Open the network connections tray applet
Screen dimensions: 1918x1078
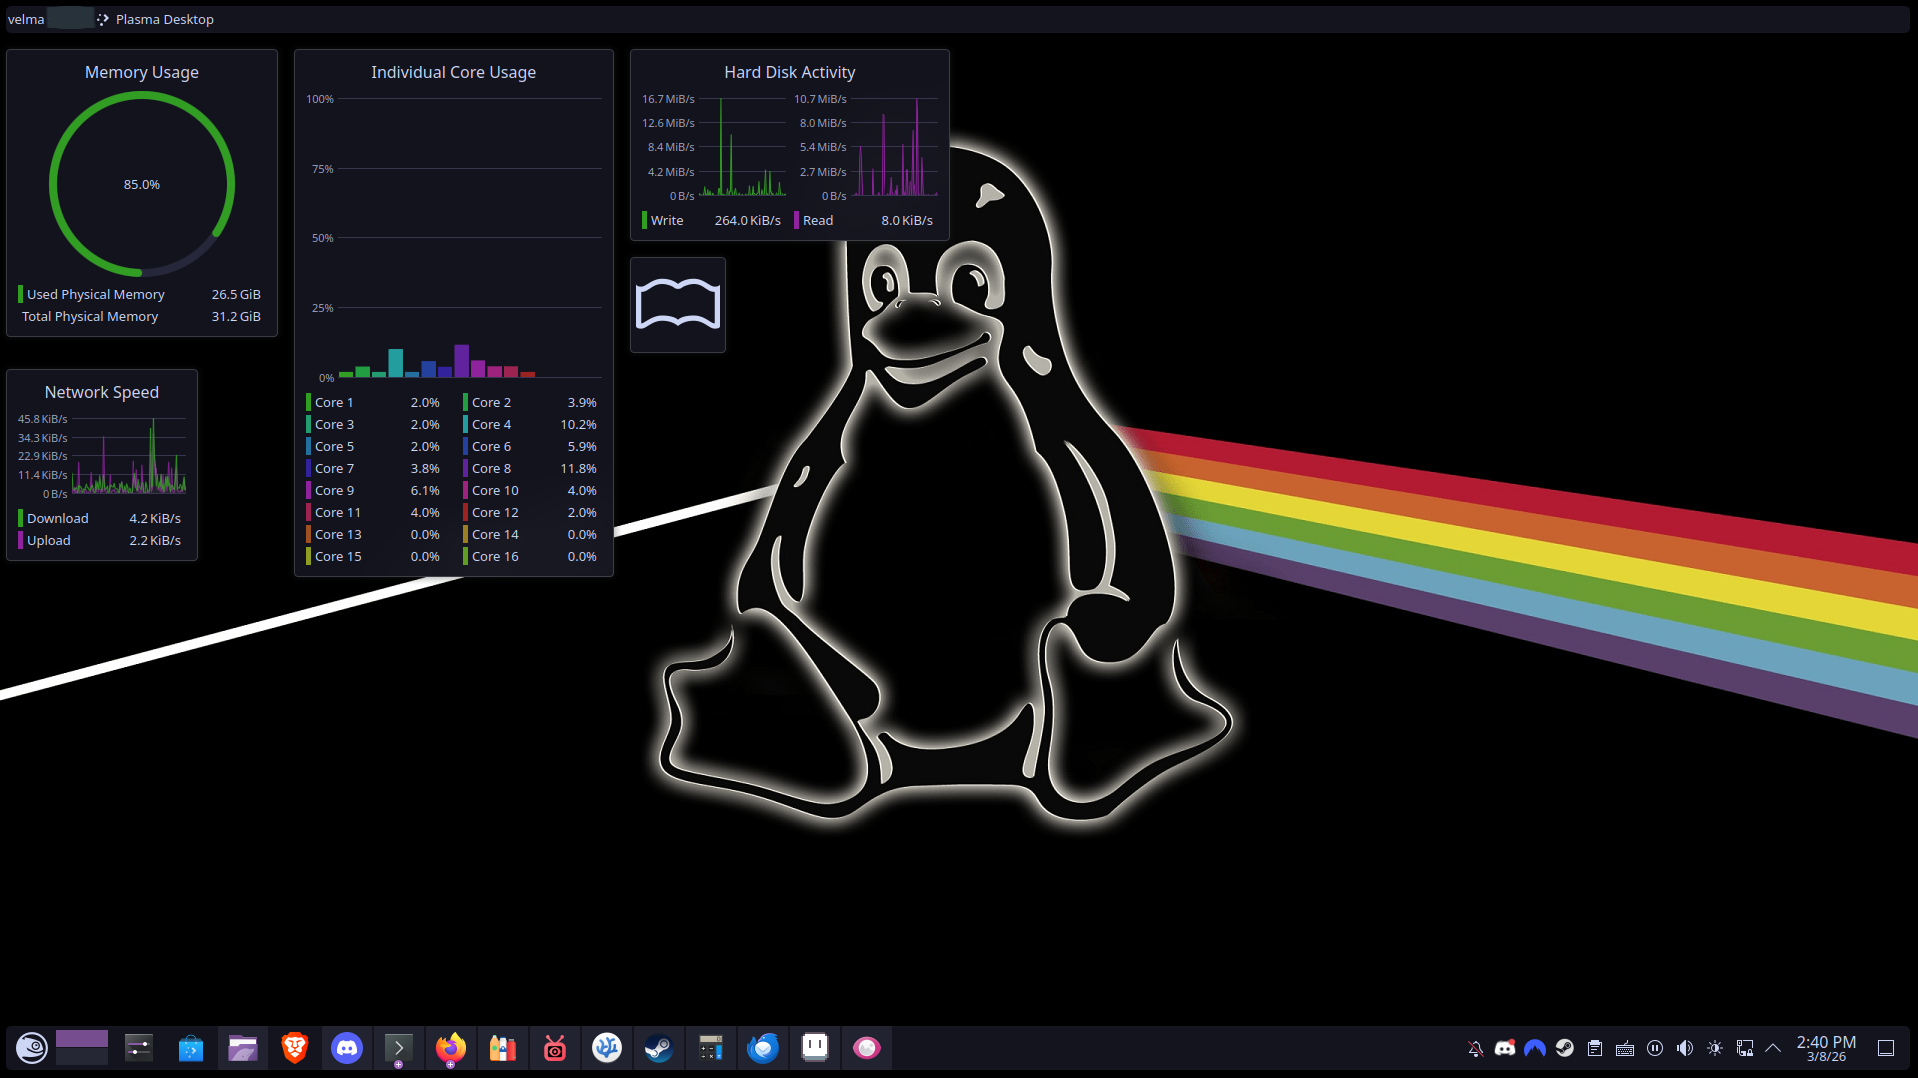pos(1745,1048)
